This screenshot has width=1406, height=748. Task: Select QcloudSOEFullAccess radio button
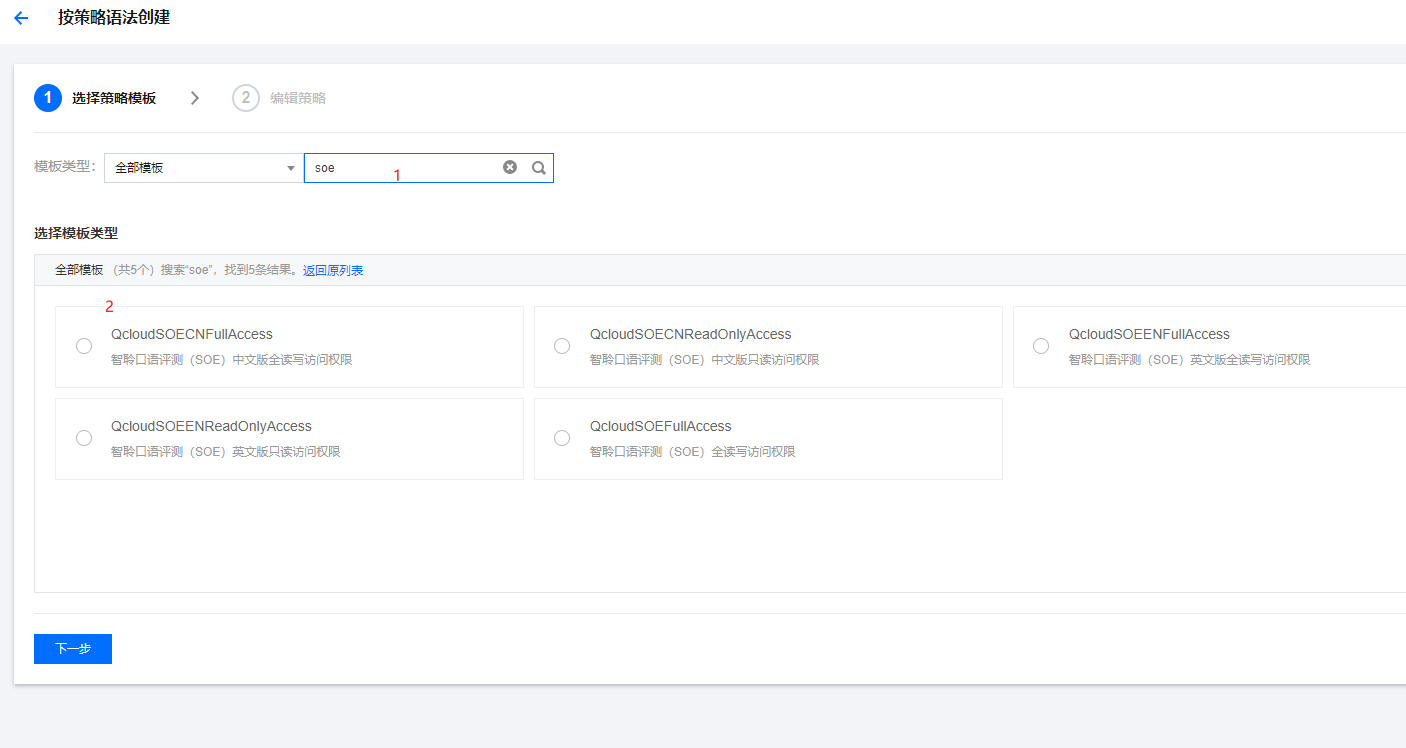[562, 438]
